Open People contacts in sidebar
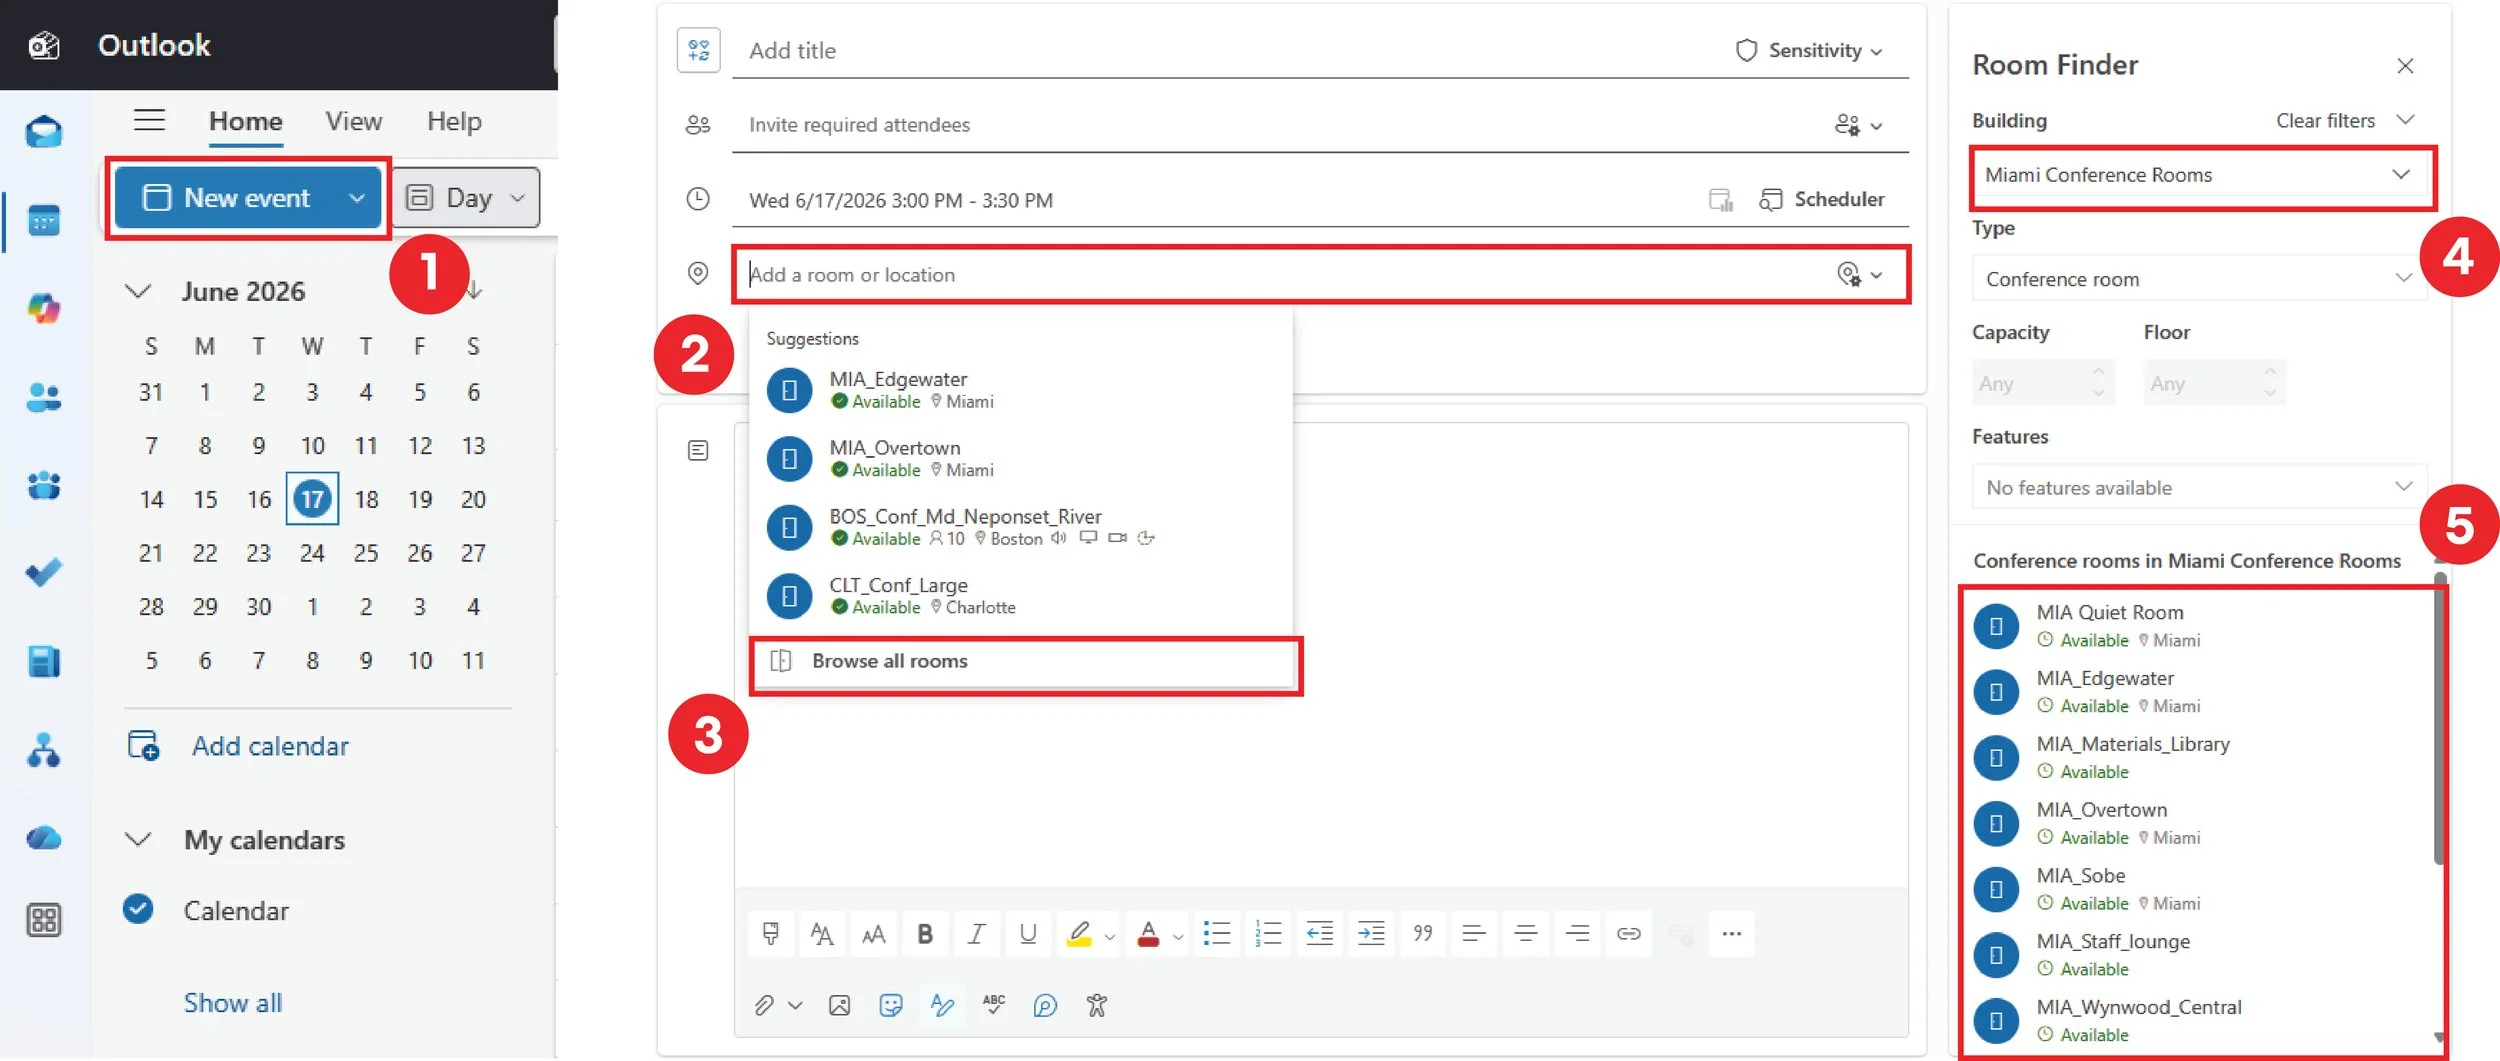2500x1061 pixels. [44, 398]
